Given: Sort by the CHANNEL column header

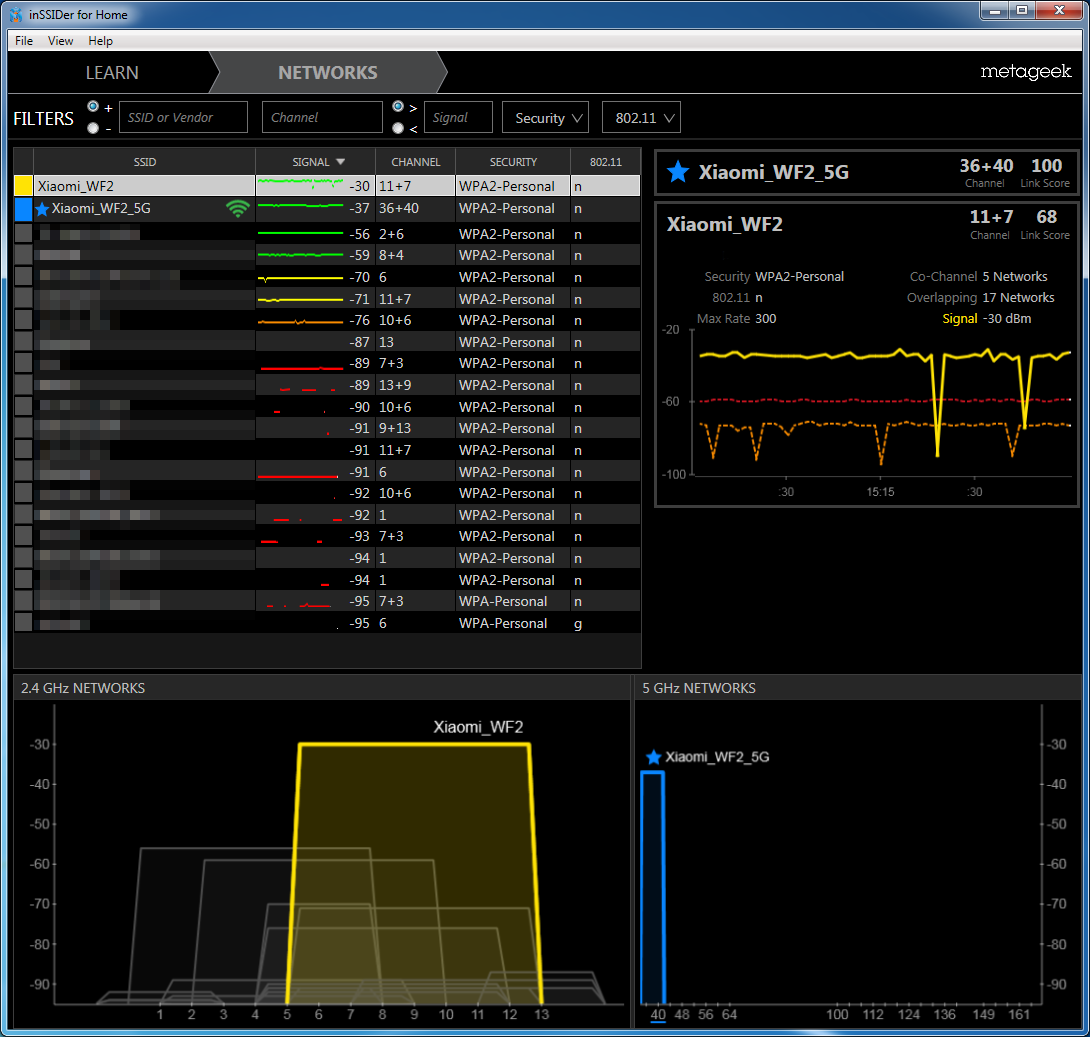Looking at the screenshot, I should tap(416, 162).
